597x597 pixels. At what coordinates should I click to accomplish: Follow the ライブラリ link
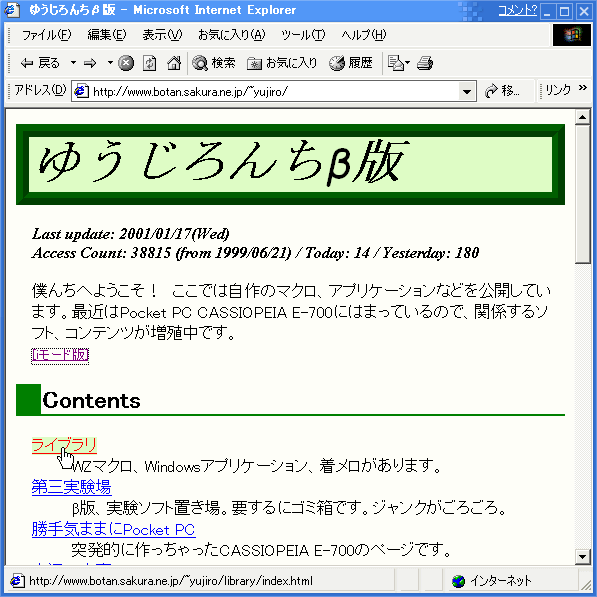click(x=64, y=445)
